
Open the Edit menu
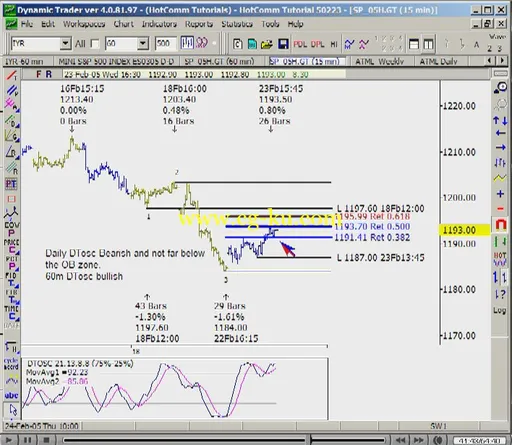(48, 24)
